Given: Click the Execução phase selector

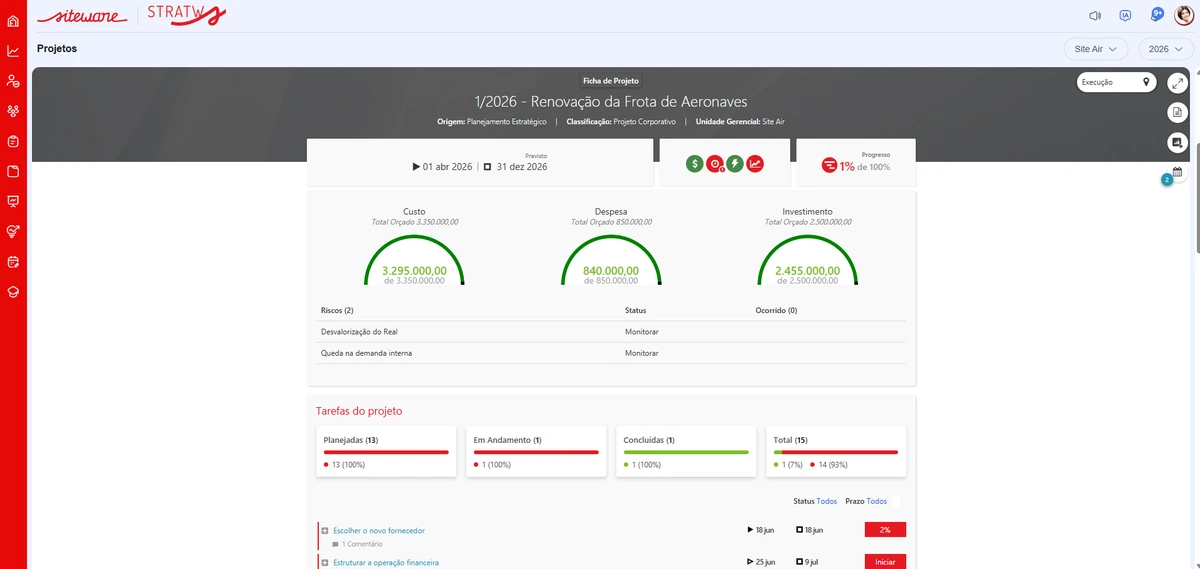Looking at the screenshot, I should coord(1116,83).
